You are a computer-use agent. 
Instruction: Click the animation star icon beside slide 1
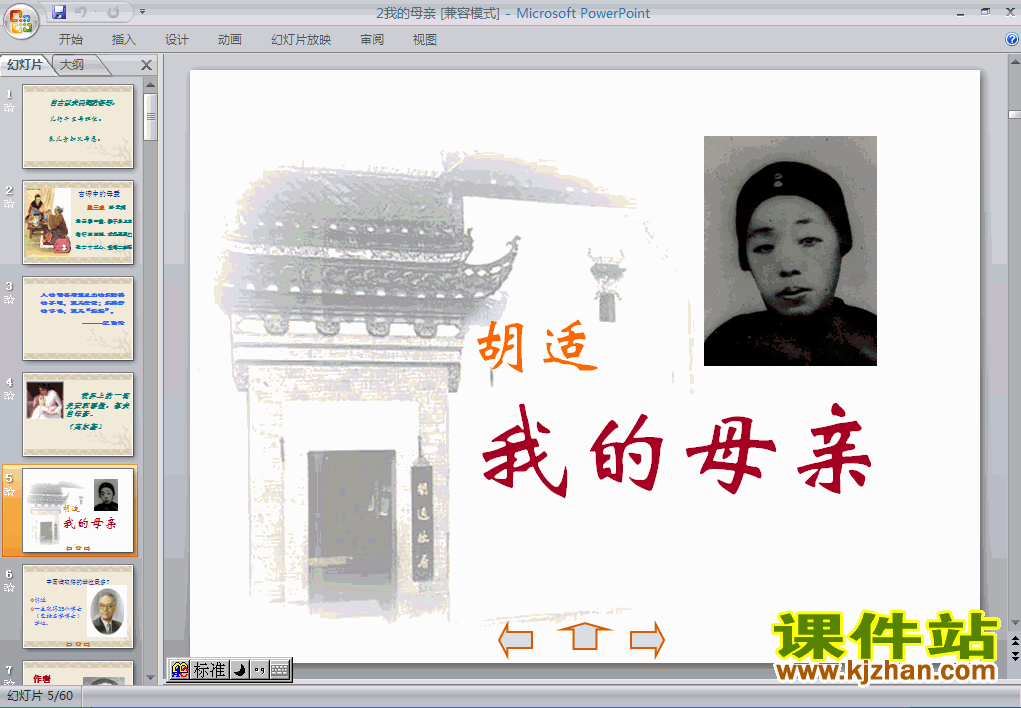(9, 108)
